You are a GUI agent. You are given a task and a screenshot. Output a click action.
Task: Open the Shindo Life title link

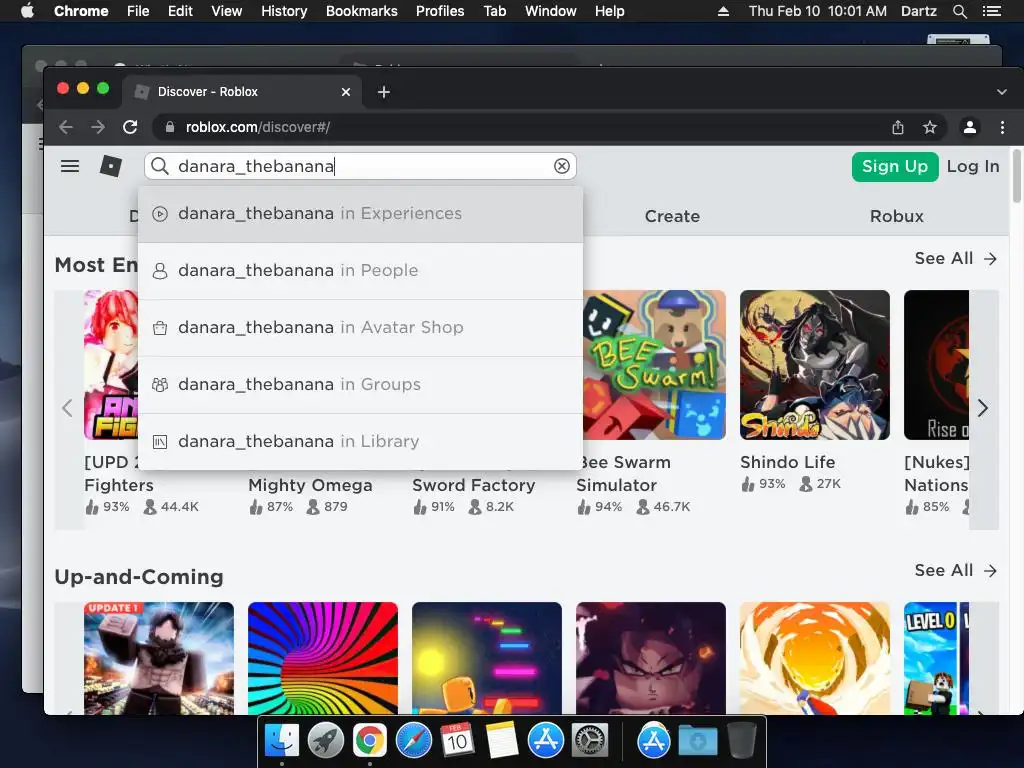pos(788,462)
